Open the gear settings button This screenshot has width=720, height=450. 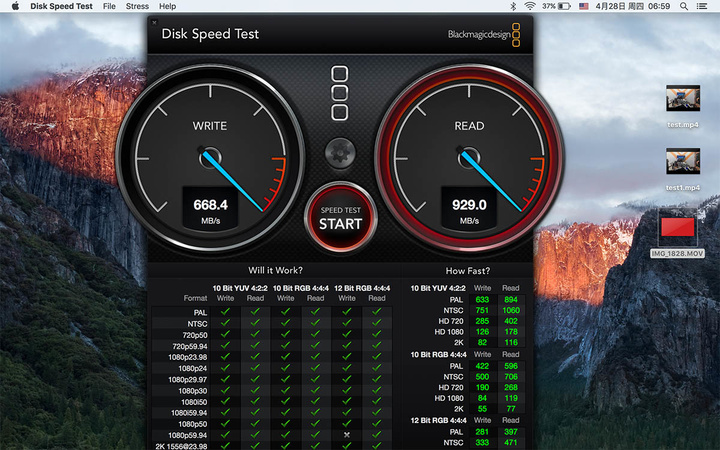click(x=340, y=153)
